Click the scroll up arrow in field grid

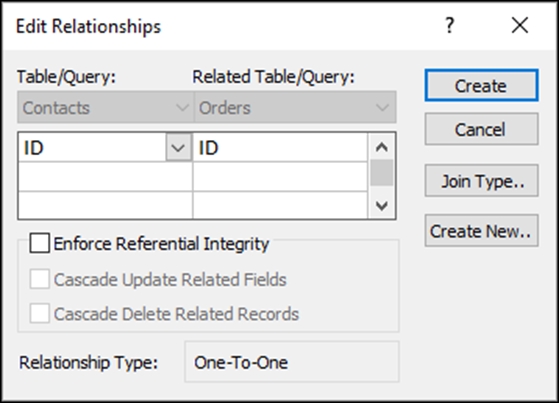coord(382,147)
